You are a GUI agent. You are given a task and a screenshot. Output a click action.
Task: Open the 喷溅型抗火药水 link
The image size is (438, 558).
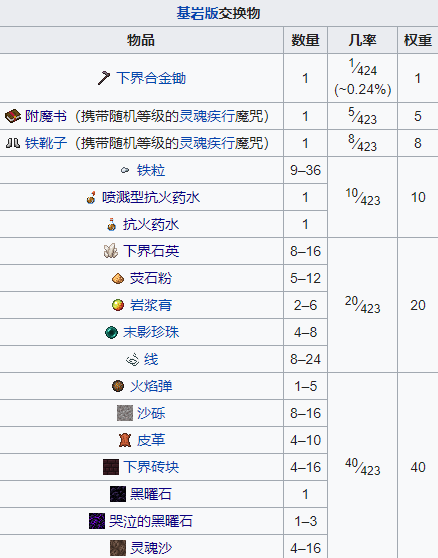click(151, 198)
